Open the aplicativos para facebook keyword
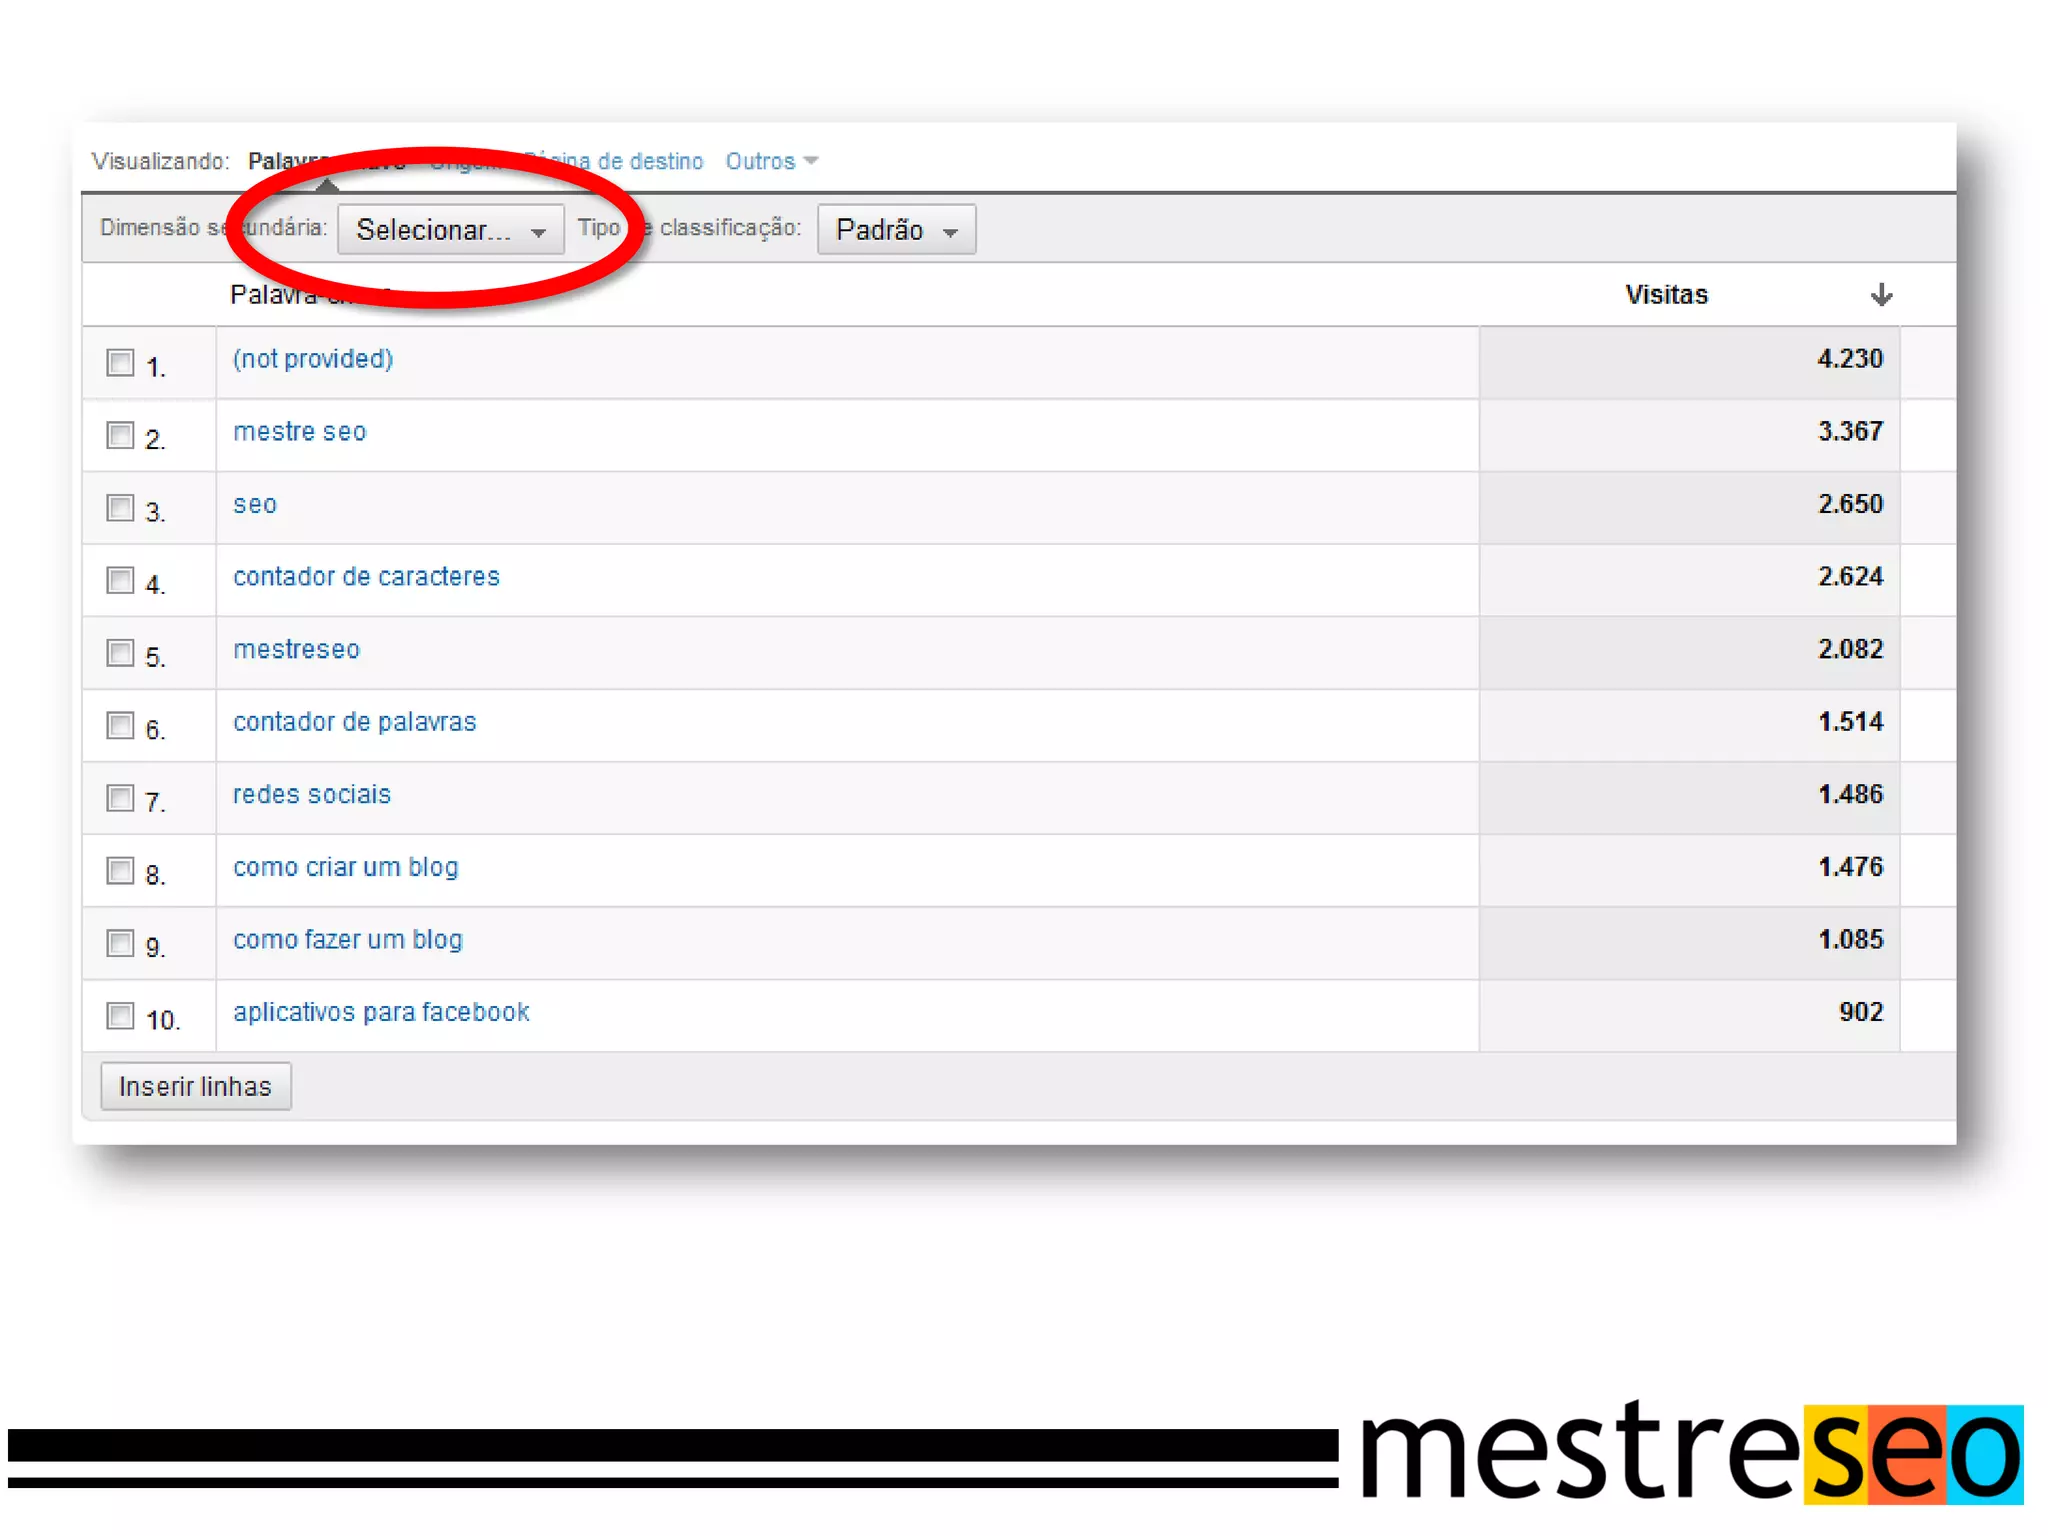 click(x=380, y=1012)
